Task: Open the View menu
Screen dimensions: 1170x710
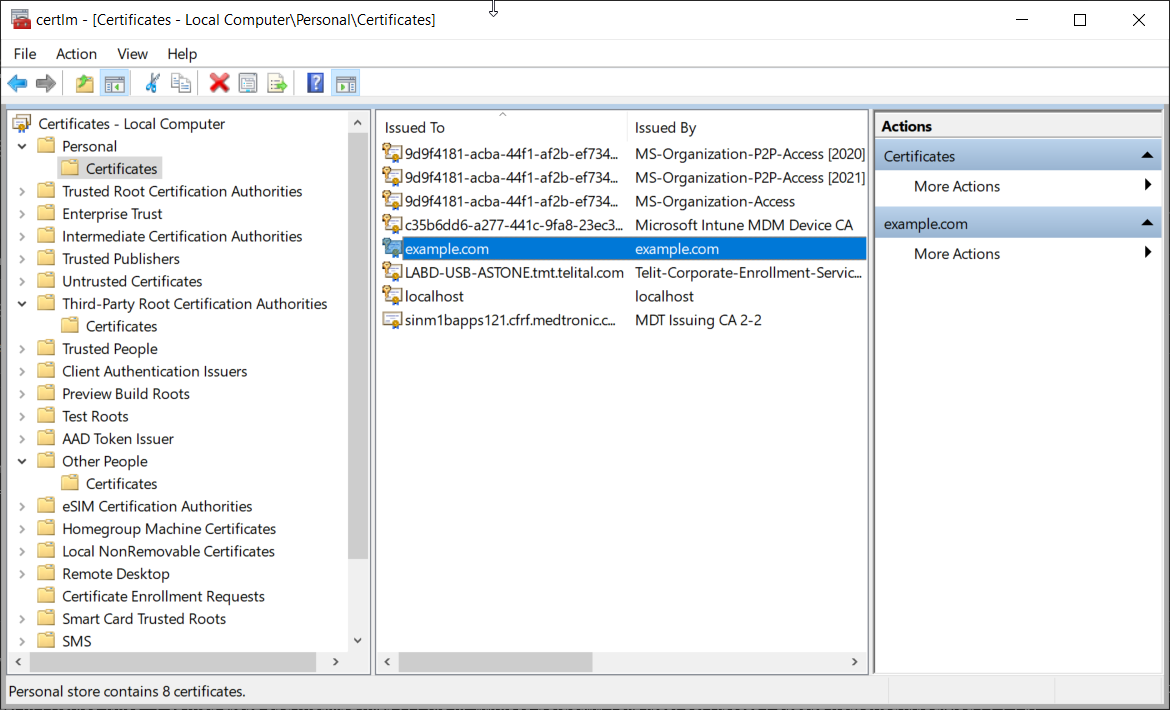Action: (132, 54)
